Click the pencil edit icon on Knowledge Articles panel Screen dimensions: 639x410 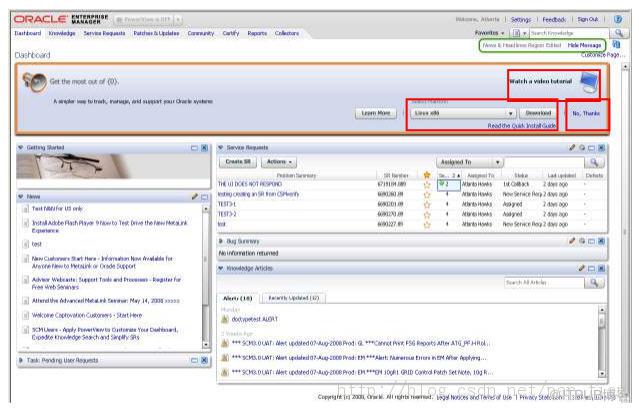[x=581, y=269]
